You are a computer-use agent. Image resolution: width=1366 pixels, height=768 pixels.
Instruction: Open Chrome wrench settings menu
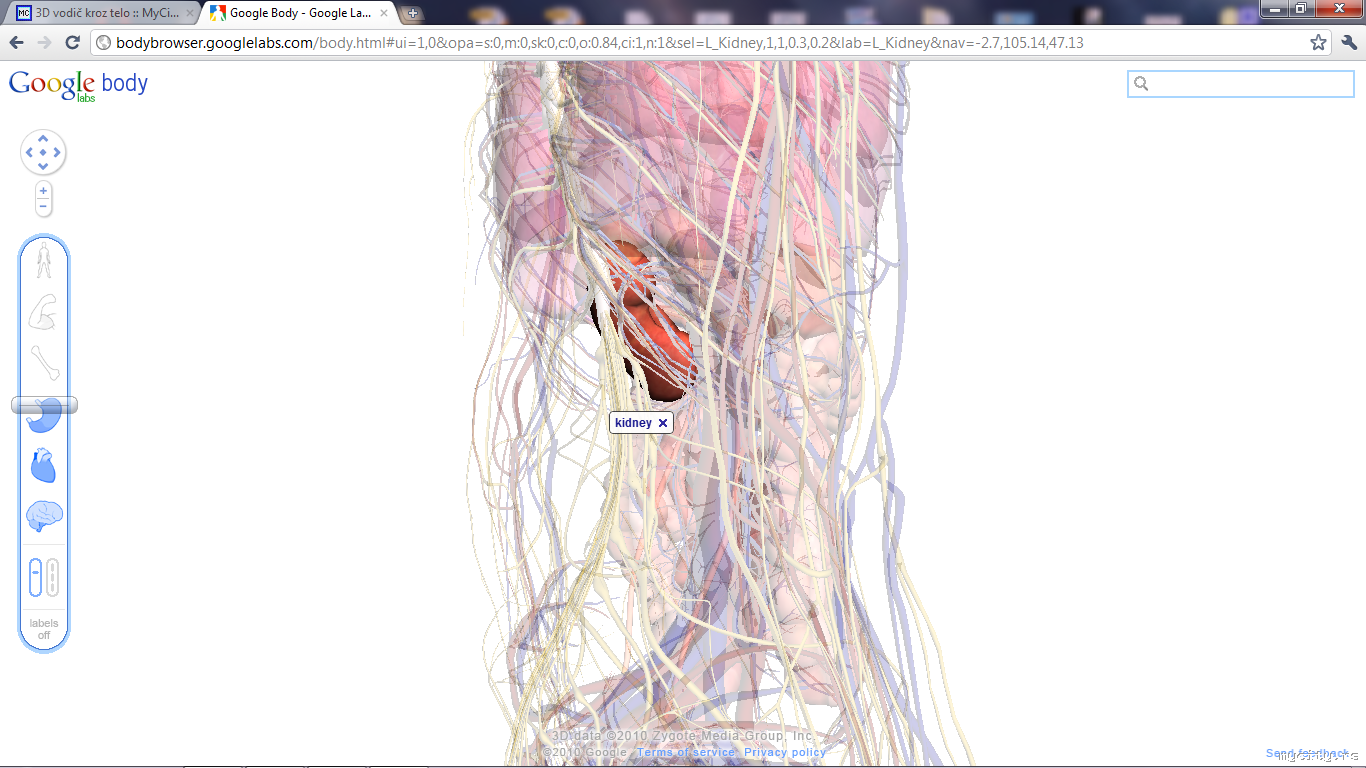[x=1349, y=42]
